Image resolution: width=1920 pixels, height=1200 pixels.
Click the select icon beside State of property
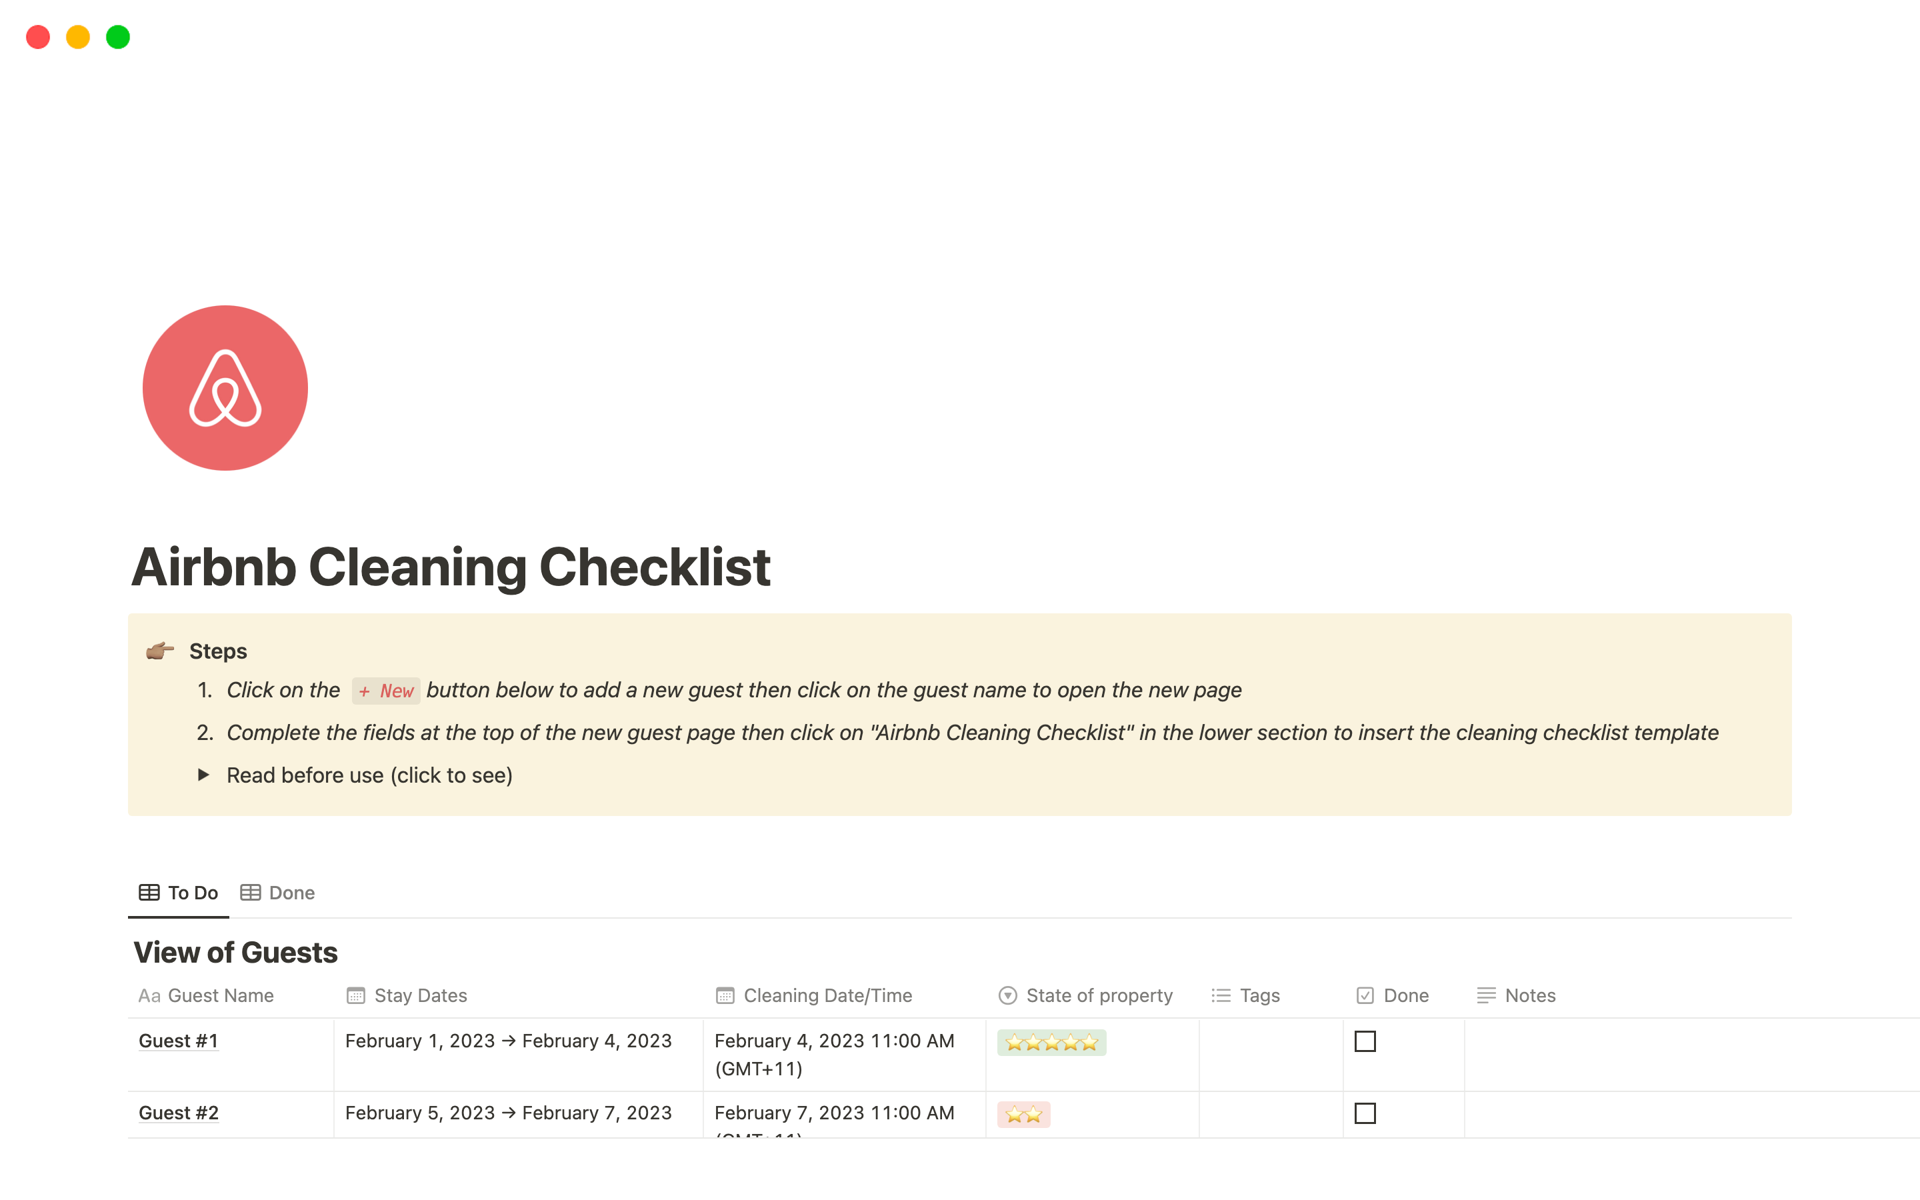click(1007, 995)
